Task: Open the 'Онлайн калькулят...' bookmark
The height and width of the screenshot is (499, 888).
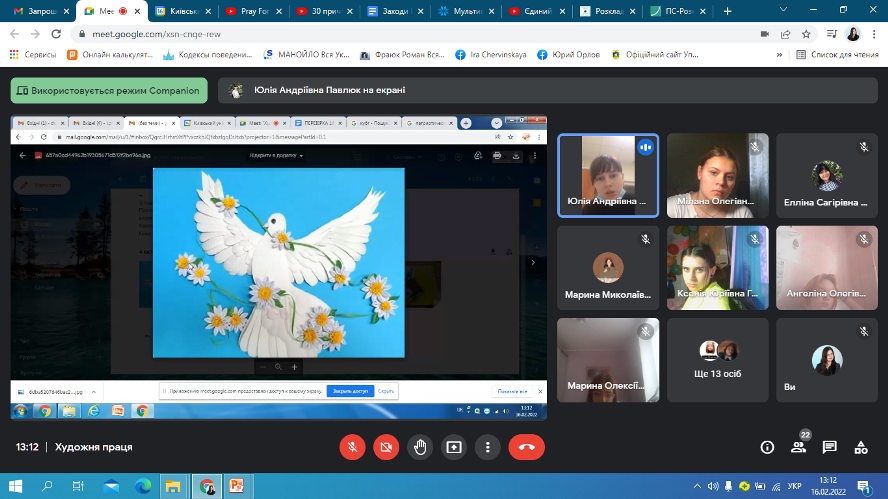Action: click(110, 54)
